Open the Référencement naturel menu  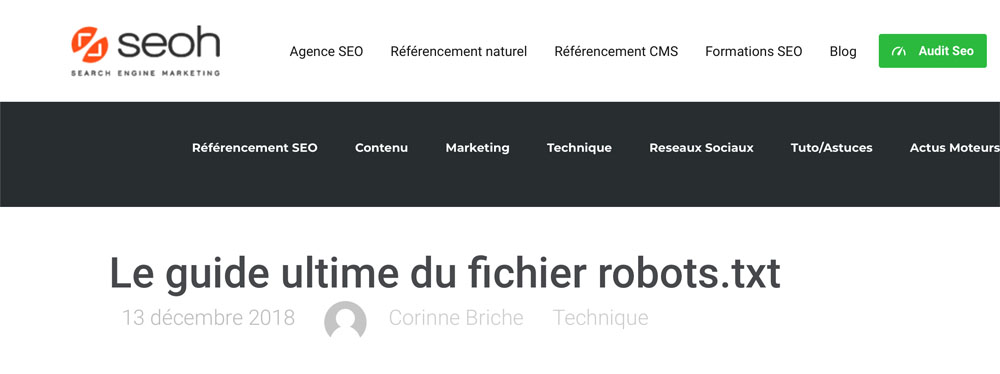click(459, 52)
